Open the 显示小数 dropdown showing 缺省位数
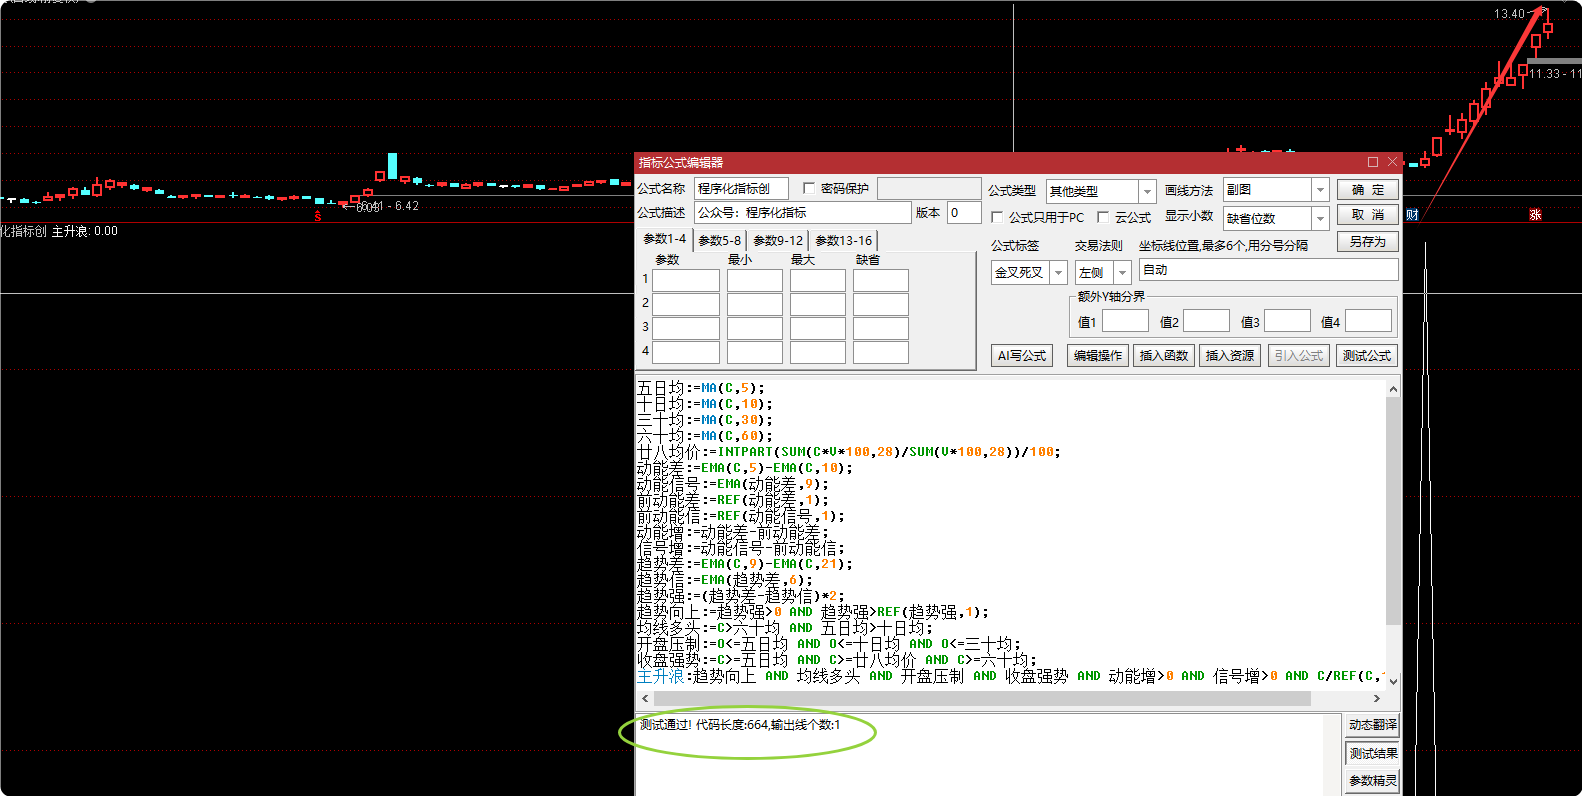This screenshot has width=1582, height=796. 1320,218
